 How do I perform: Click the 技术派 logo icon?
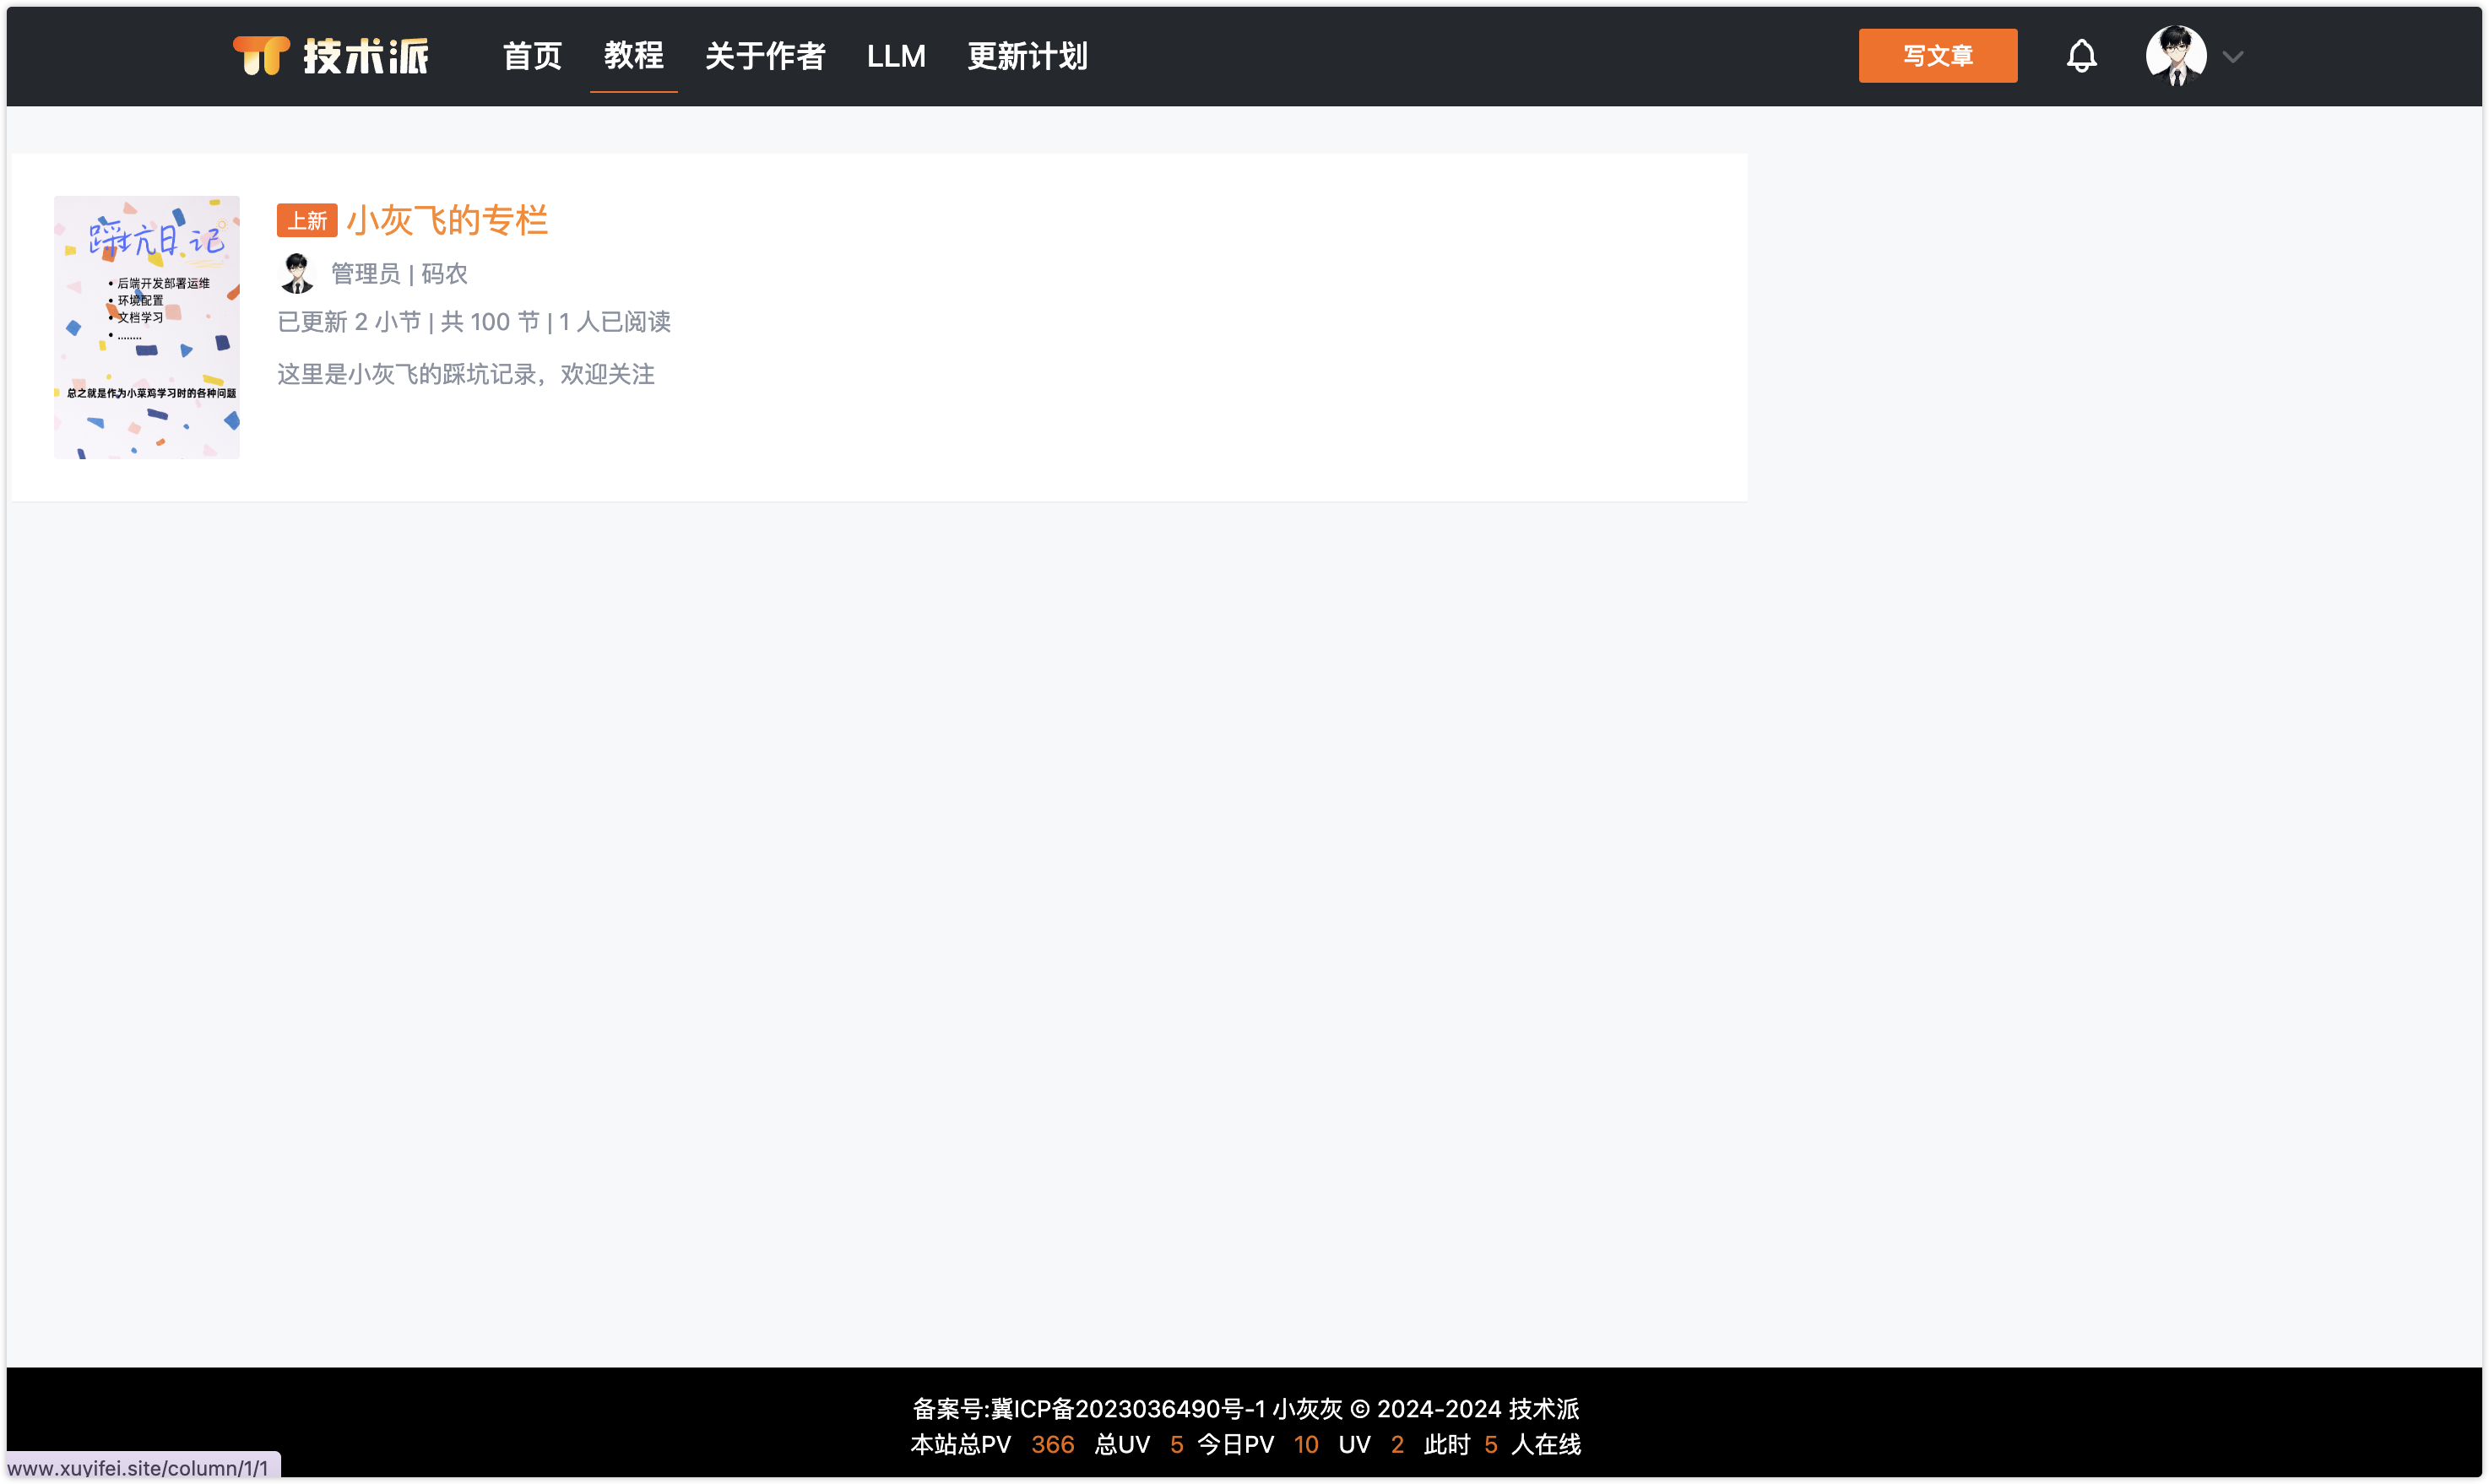click(261, 55)
